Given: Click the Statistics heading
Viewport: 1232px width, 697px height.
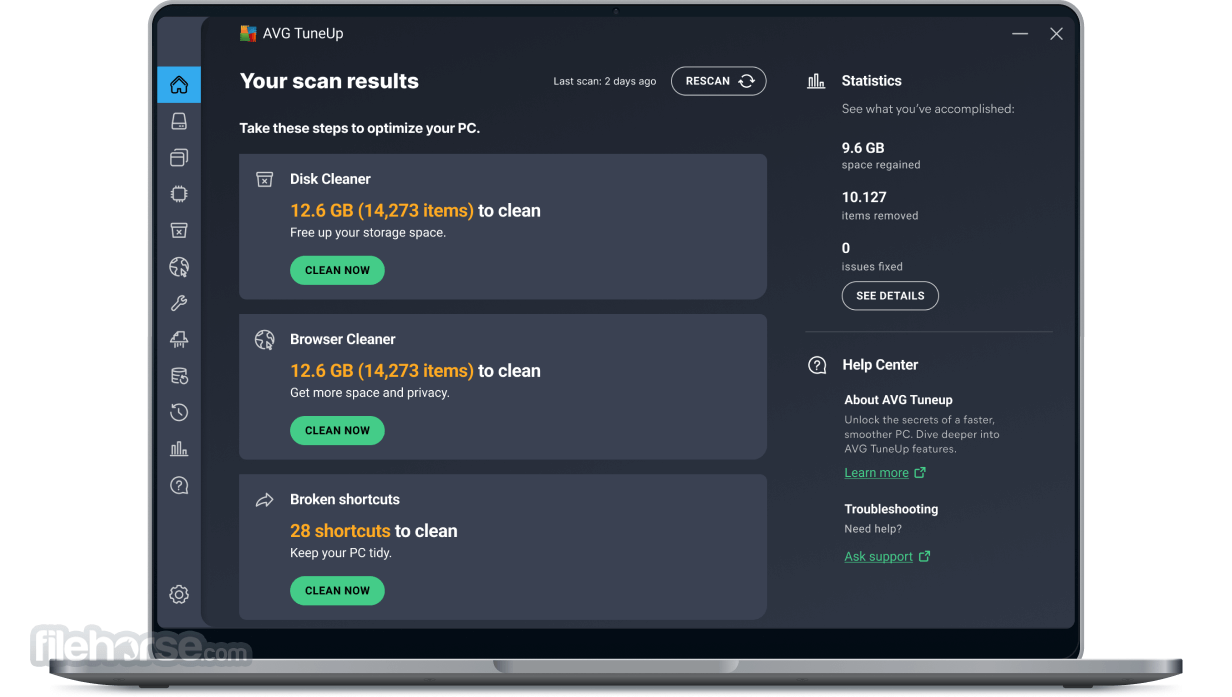Looking at the screenshot, I should tap(871, 81).
